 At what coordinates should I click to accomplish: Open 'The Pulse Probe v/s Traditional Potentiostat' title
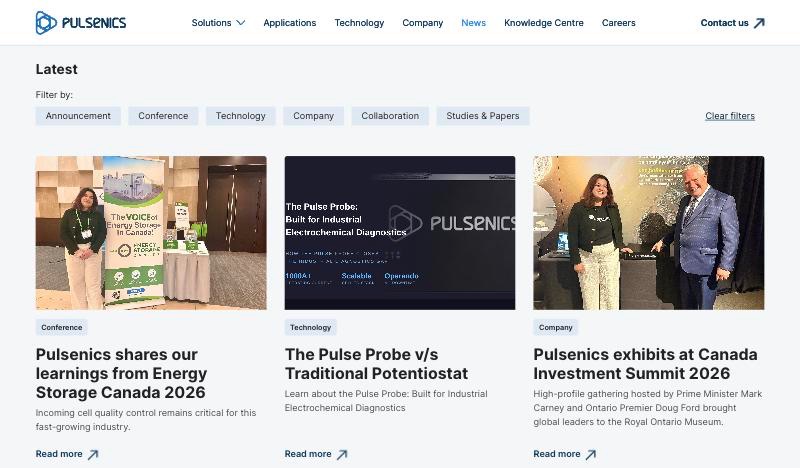coord(376,363)
